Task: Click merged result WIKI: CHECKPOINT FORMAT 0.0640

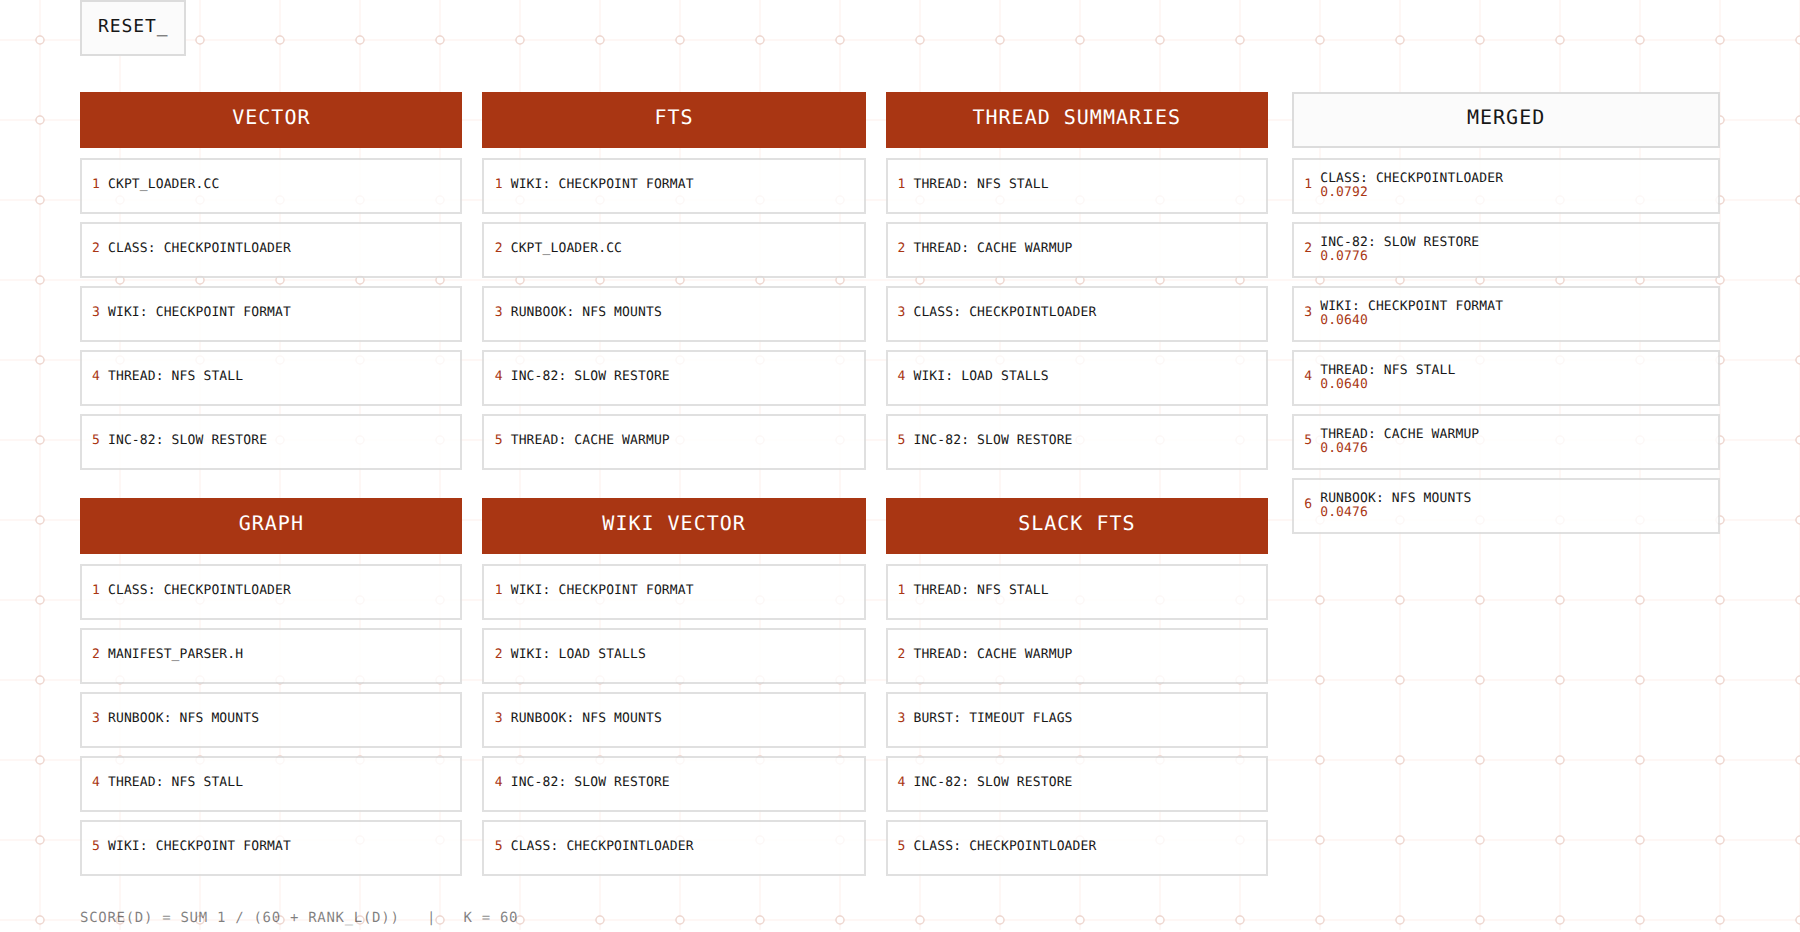Action: click(1506, 314)
